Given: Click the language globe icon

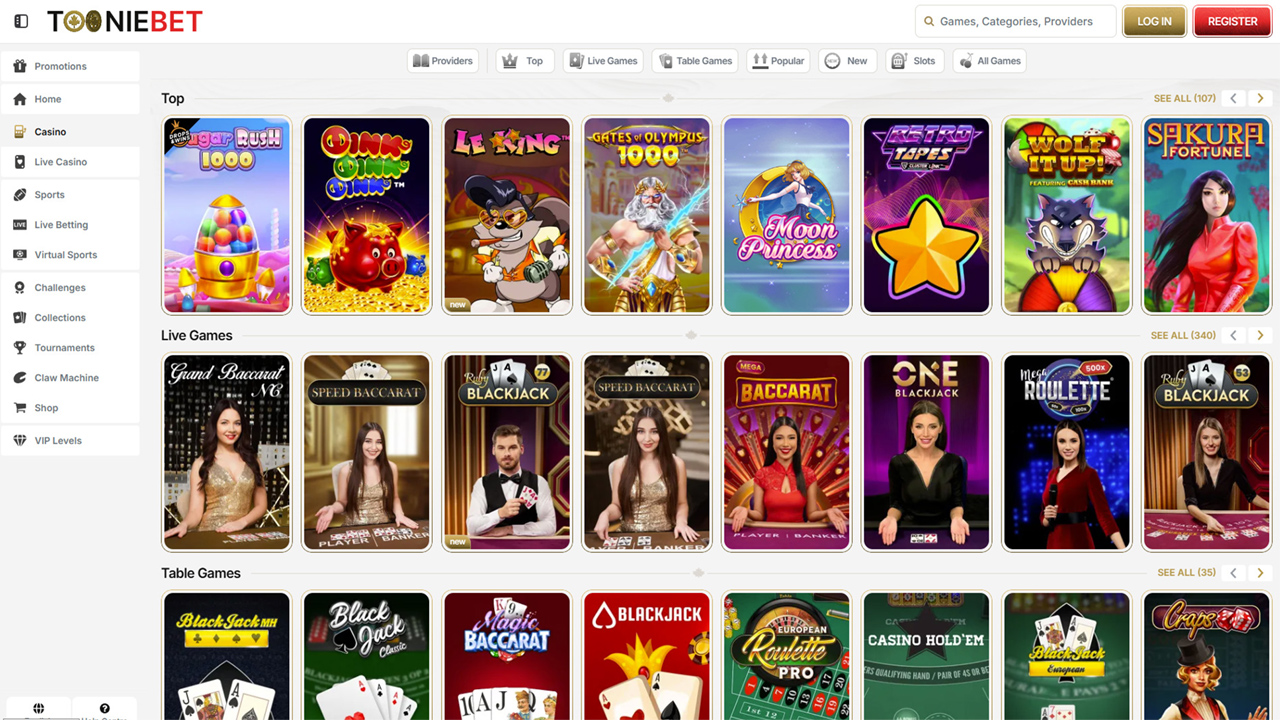Looking at the screenshot, I should pos(37,708).
